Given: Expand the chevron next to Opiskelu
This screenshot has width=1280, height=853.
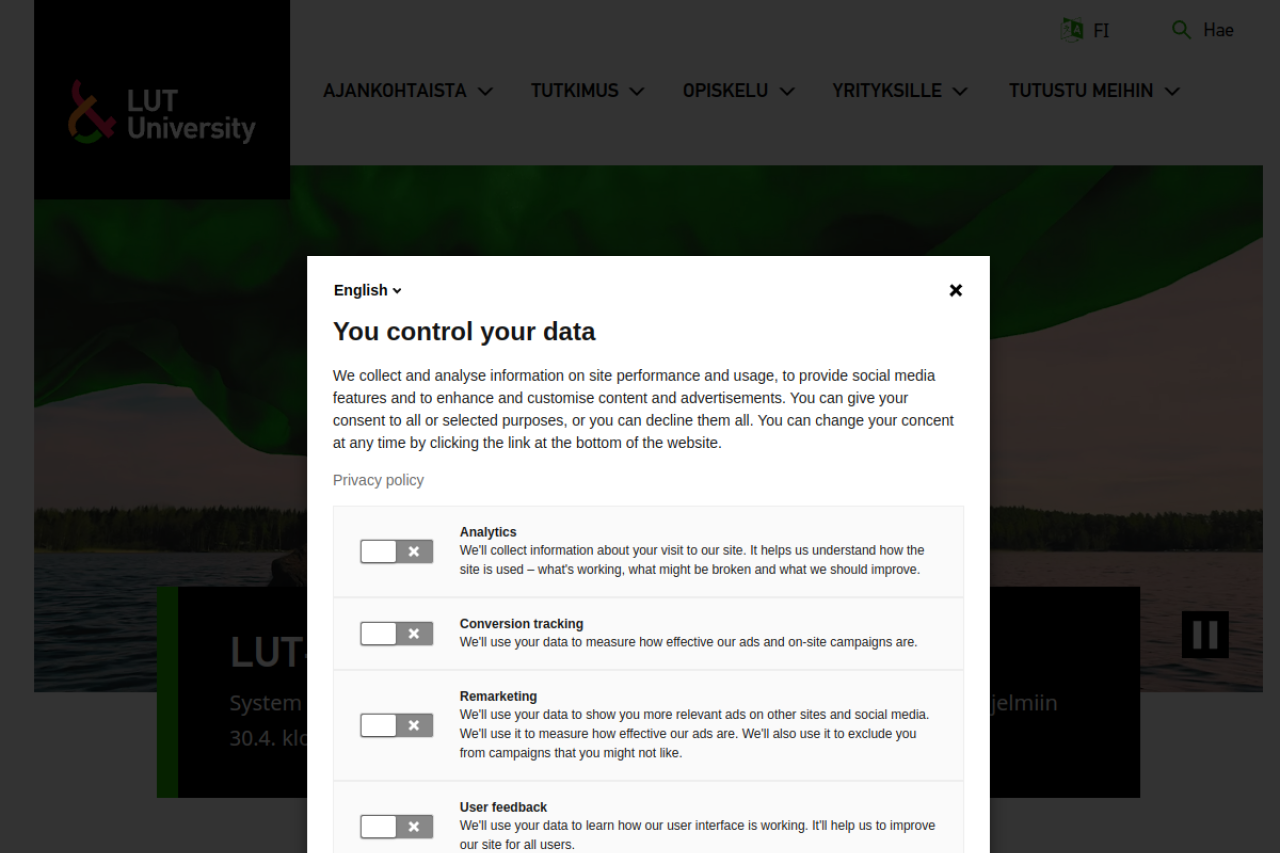Looking at the screenshot, I should coord(787,91).
